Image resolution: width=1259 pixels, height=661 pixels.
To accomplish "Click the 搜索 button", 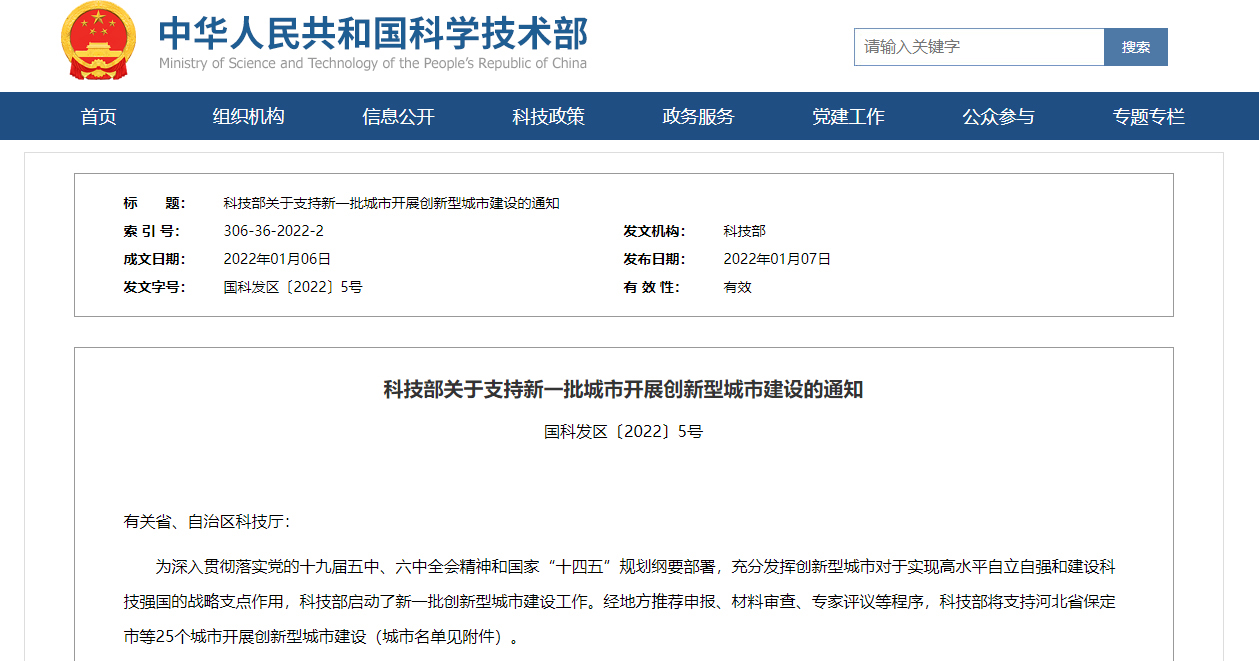I will [x=1136, y=47].
